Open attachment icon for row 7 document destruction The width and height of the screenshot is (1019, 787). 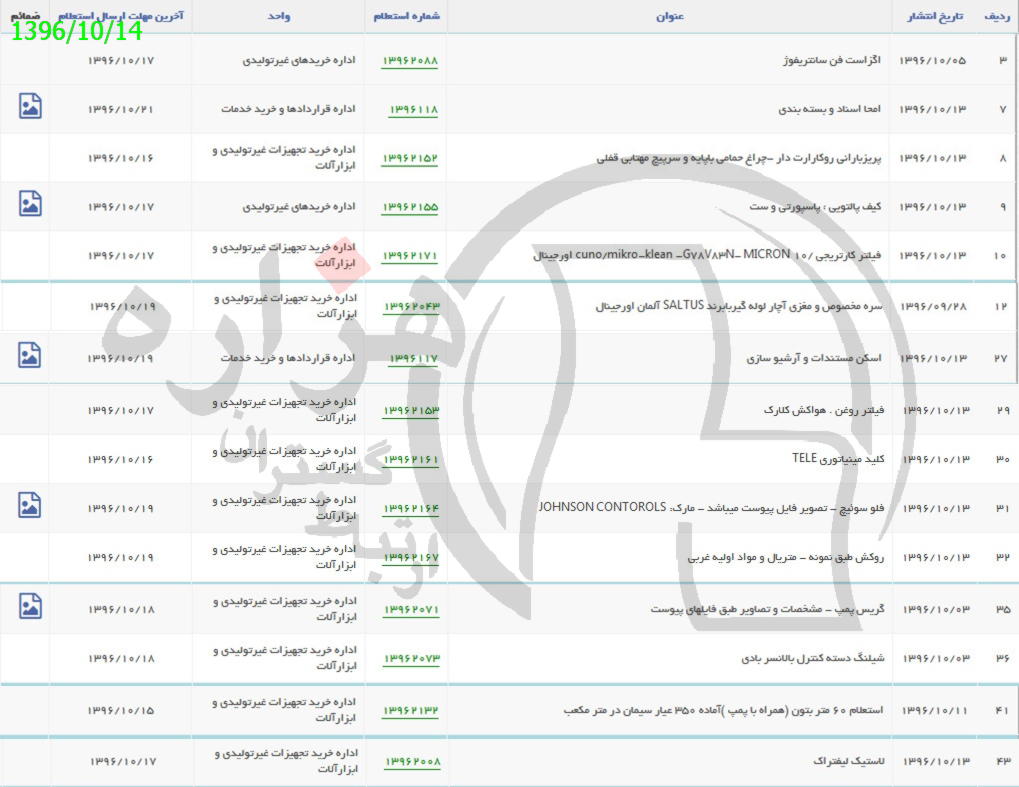click(30, 106)
